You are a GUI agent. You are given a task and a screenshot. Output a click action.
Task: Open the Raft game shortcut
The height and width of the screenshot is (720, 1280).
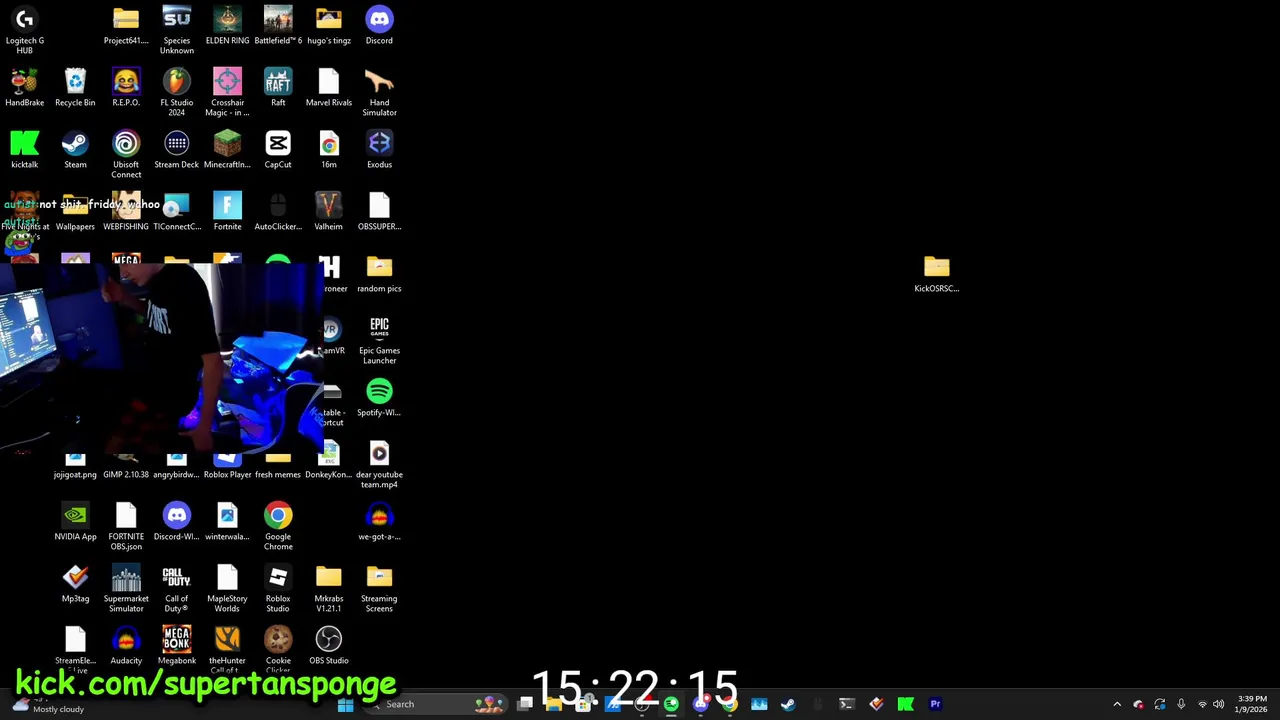(278, 88)
